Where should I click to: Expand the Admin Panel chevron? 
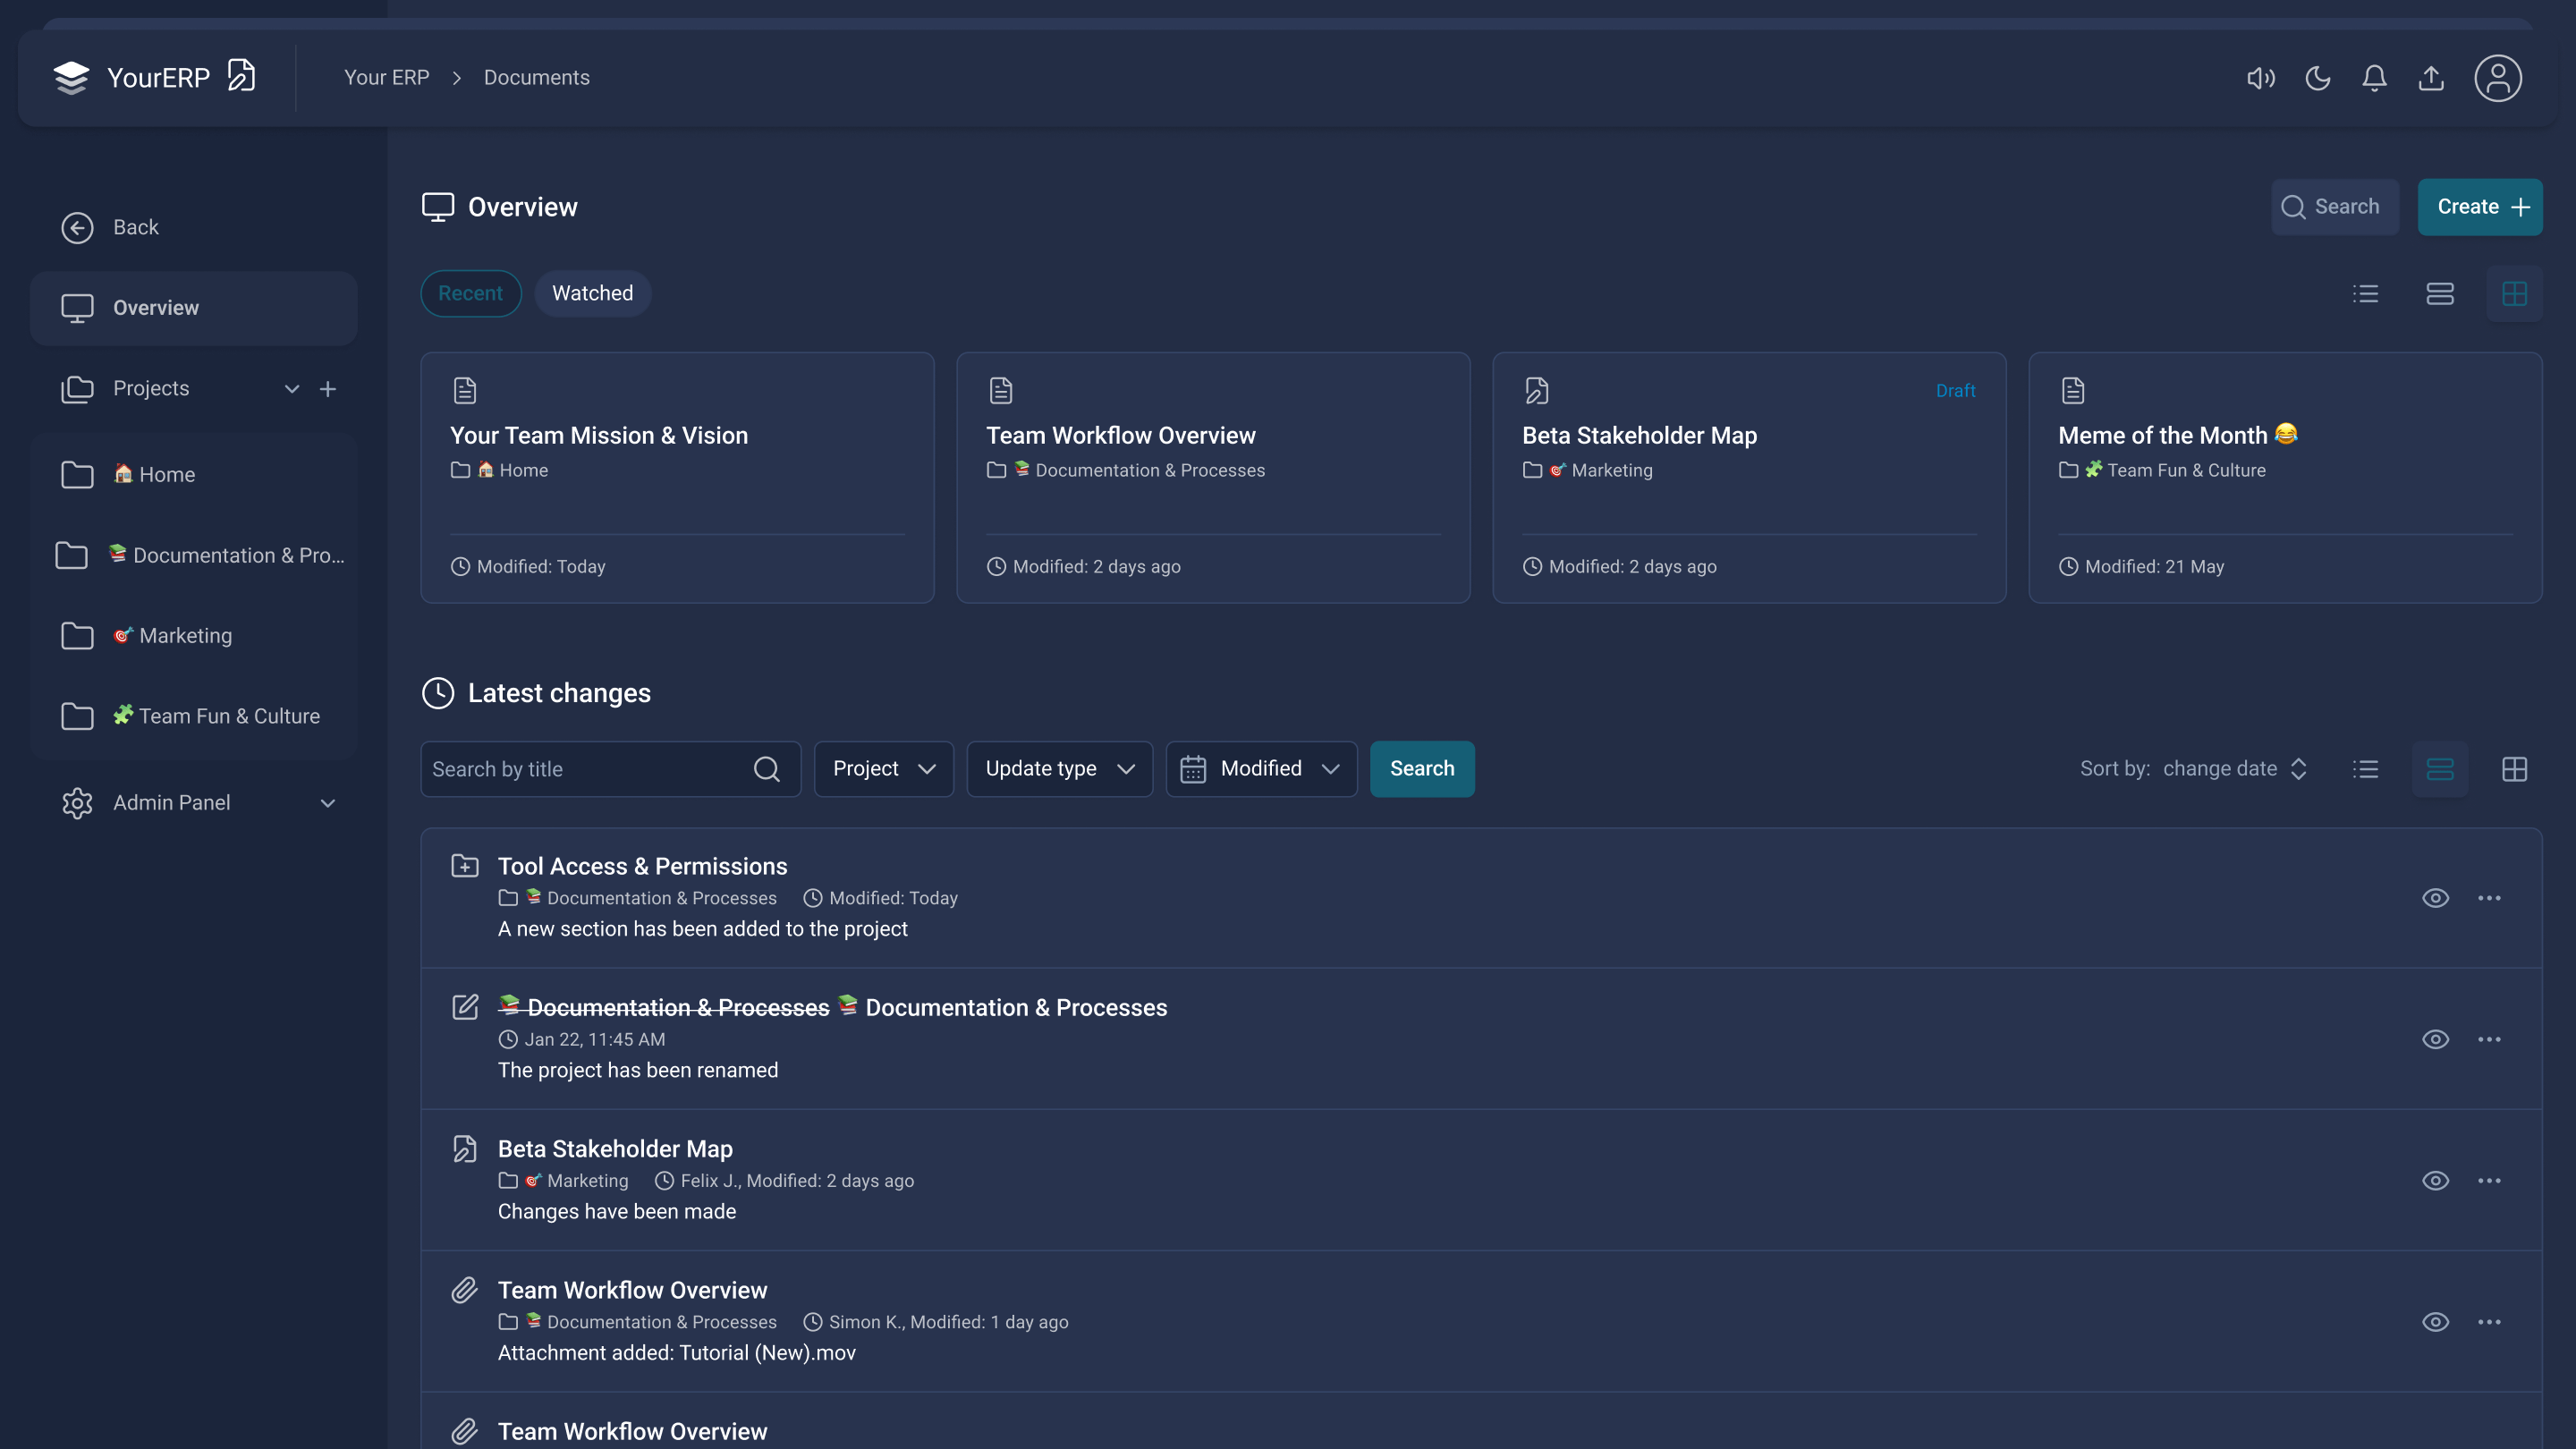pos(328,803)
